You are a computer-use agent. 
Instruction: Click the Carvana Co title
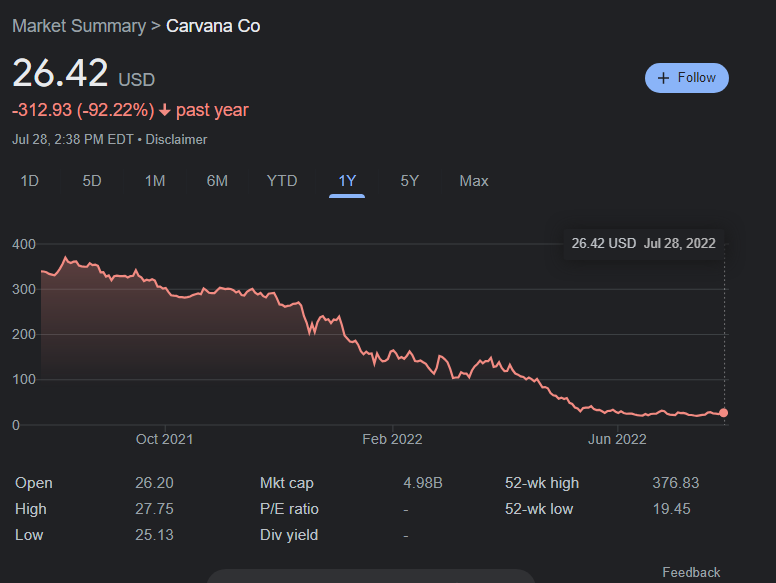213,26
